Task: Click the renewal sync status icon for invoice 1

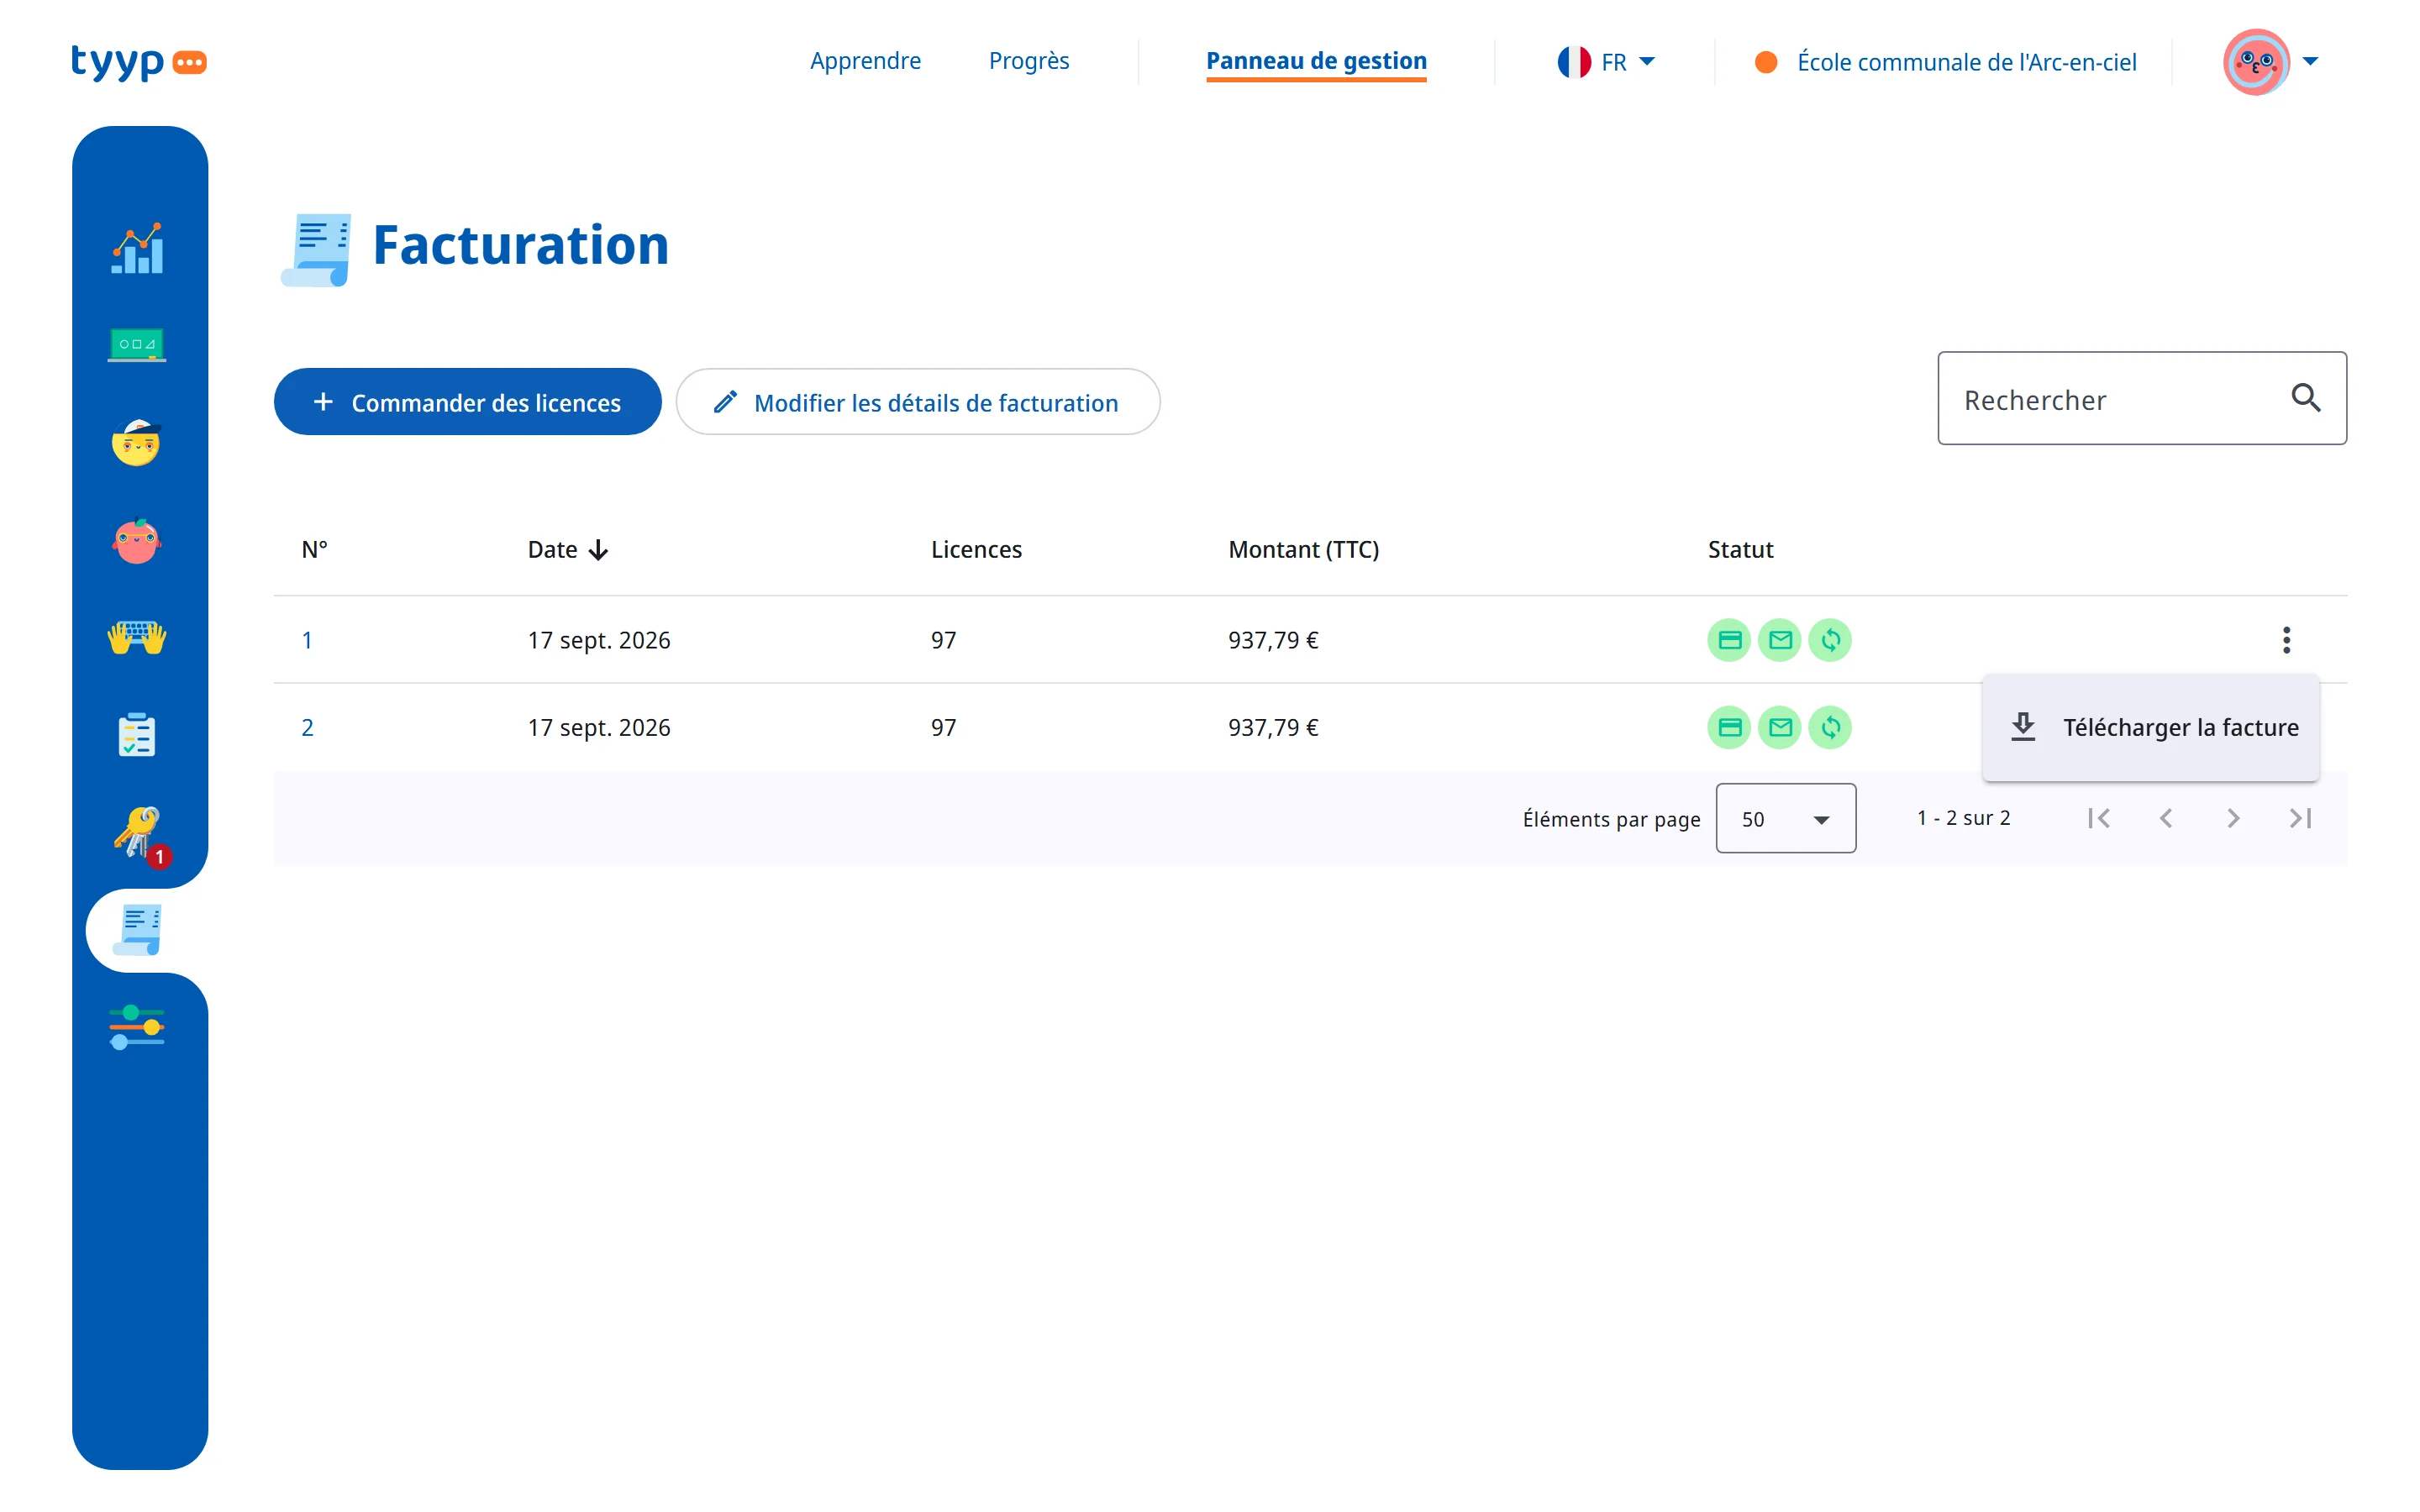Action: [x=1830, y=640]
